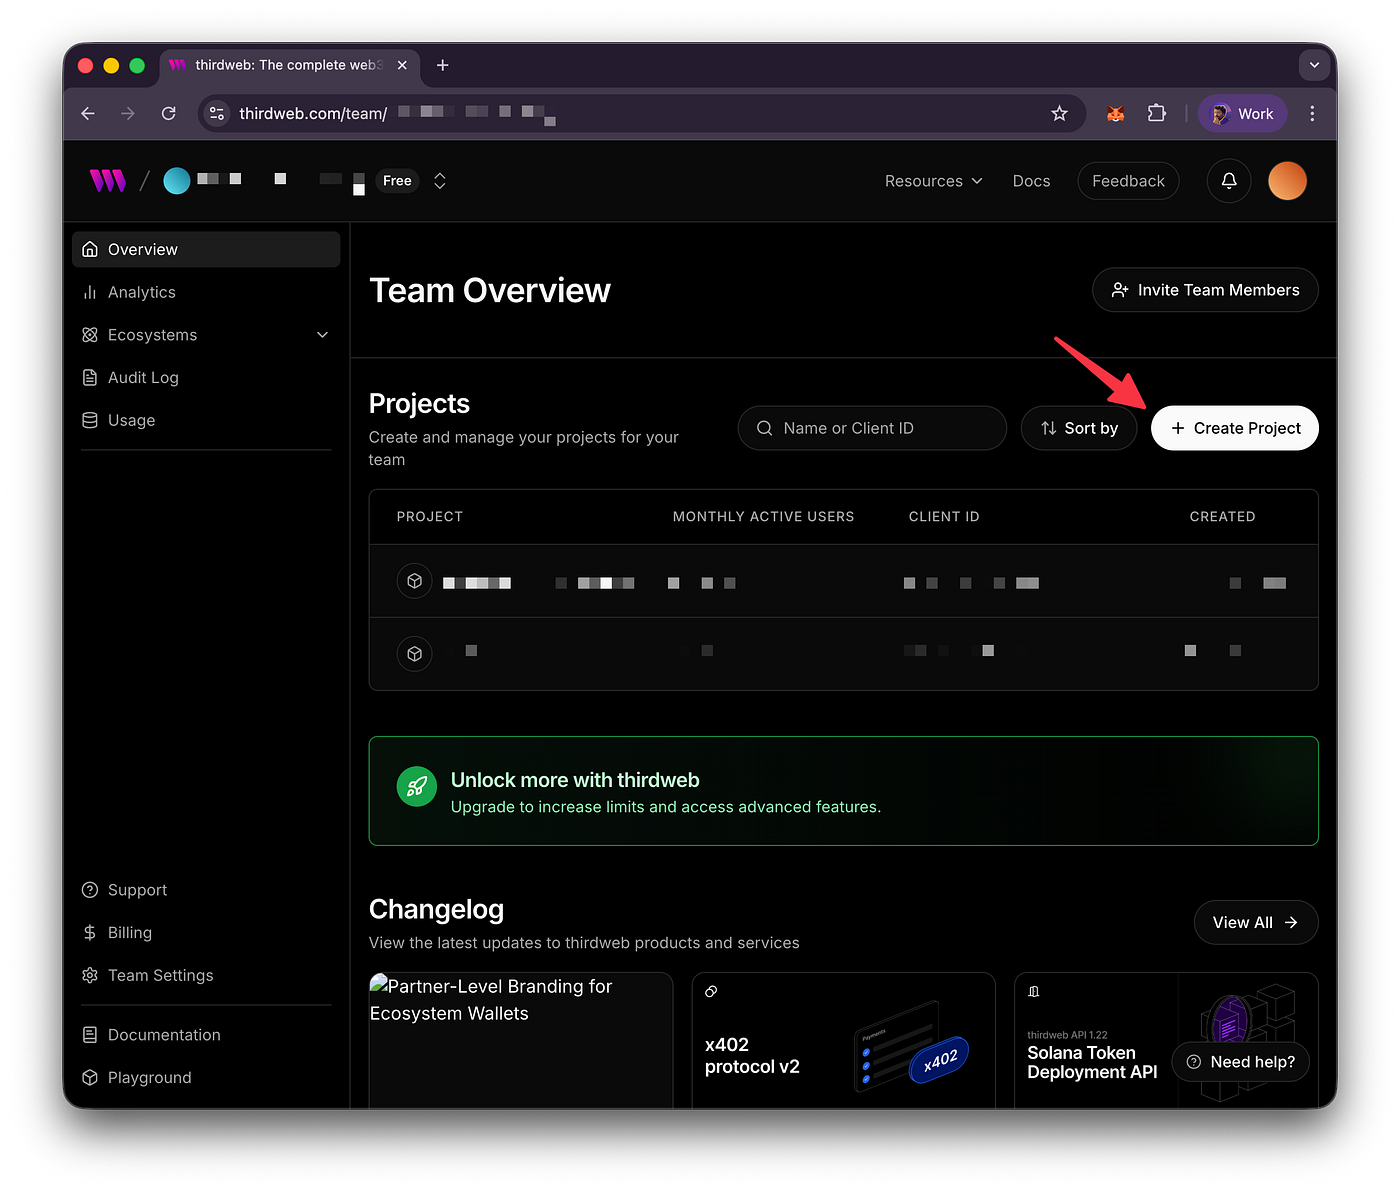Reload the page with refresh icon

[x=169, y=114]
